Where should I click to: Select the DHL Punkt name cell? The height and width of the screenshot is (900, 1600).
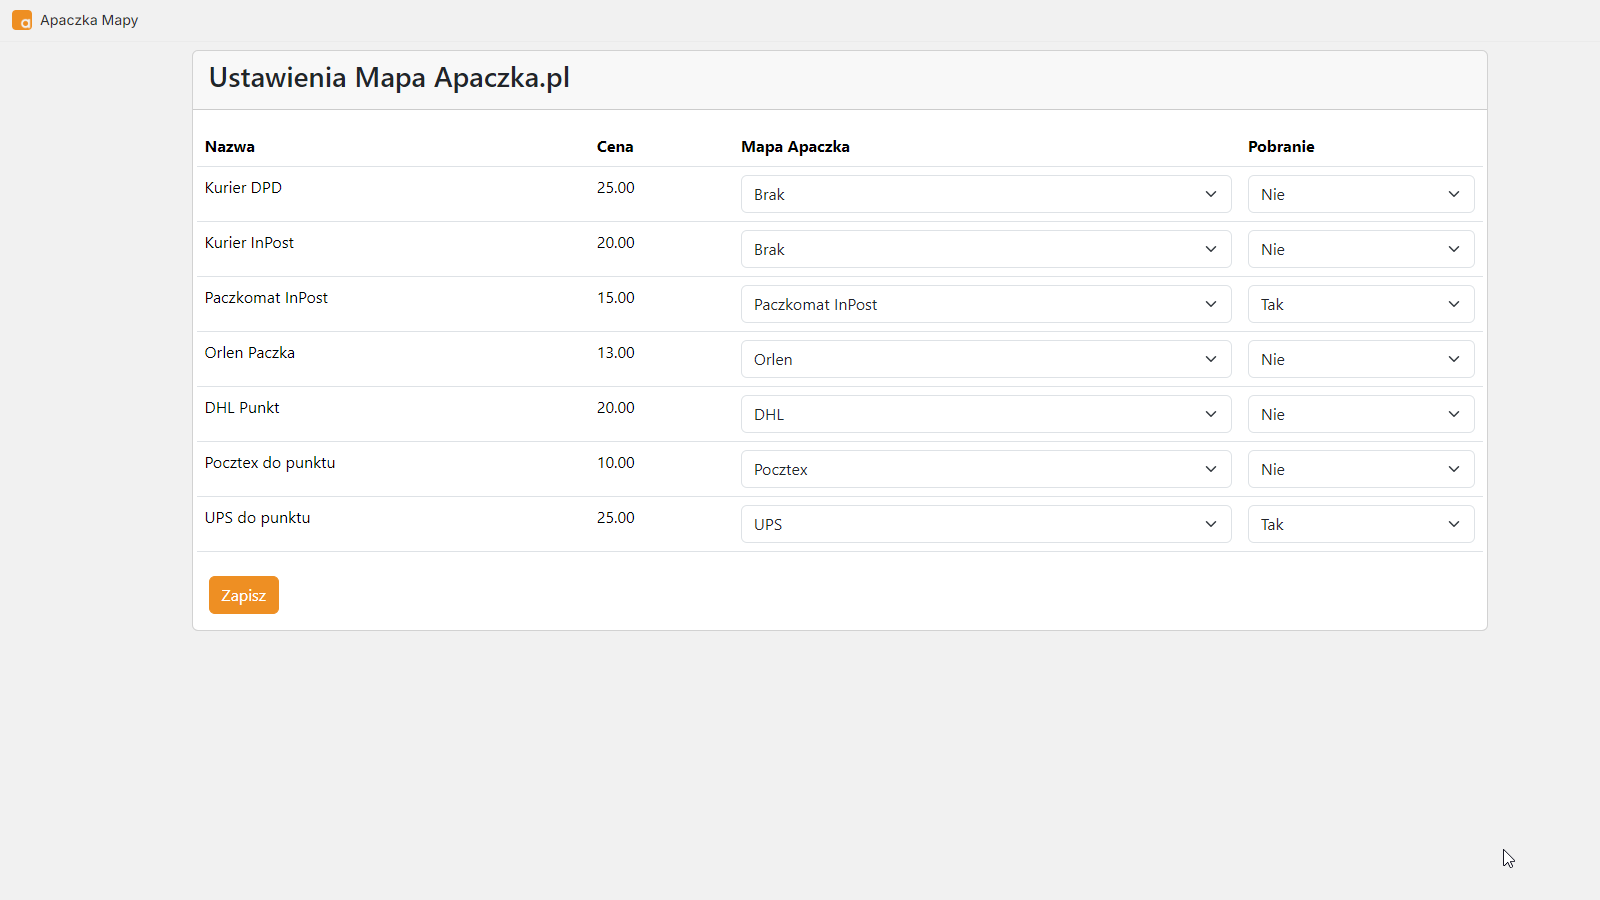point(242,408)
